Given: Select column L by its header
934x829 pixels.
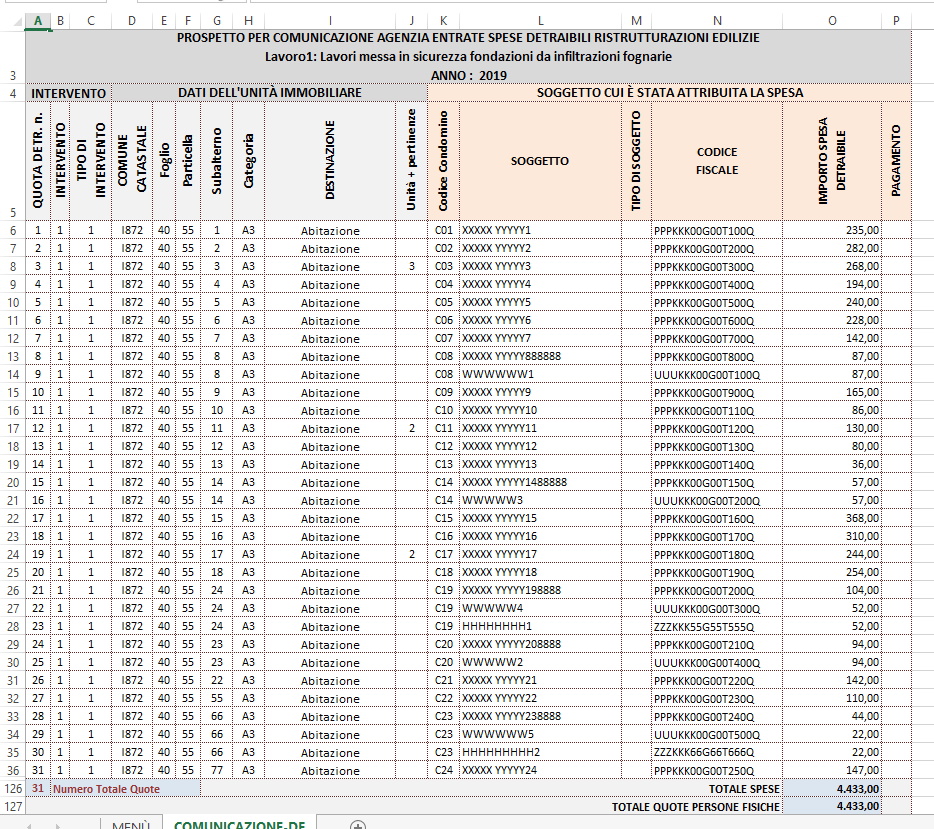Looking at the screenshot, I should pos(540,21).
